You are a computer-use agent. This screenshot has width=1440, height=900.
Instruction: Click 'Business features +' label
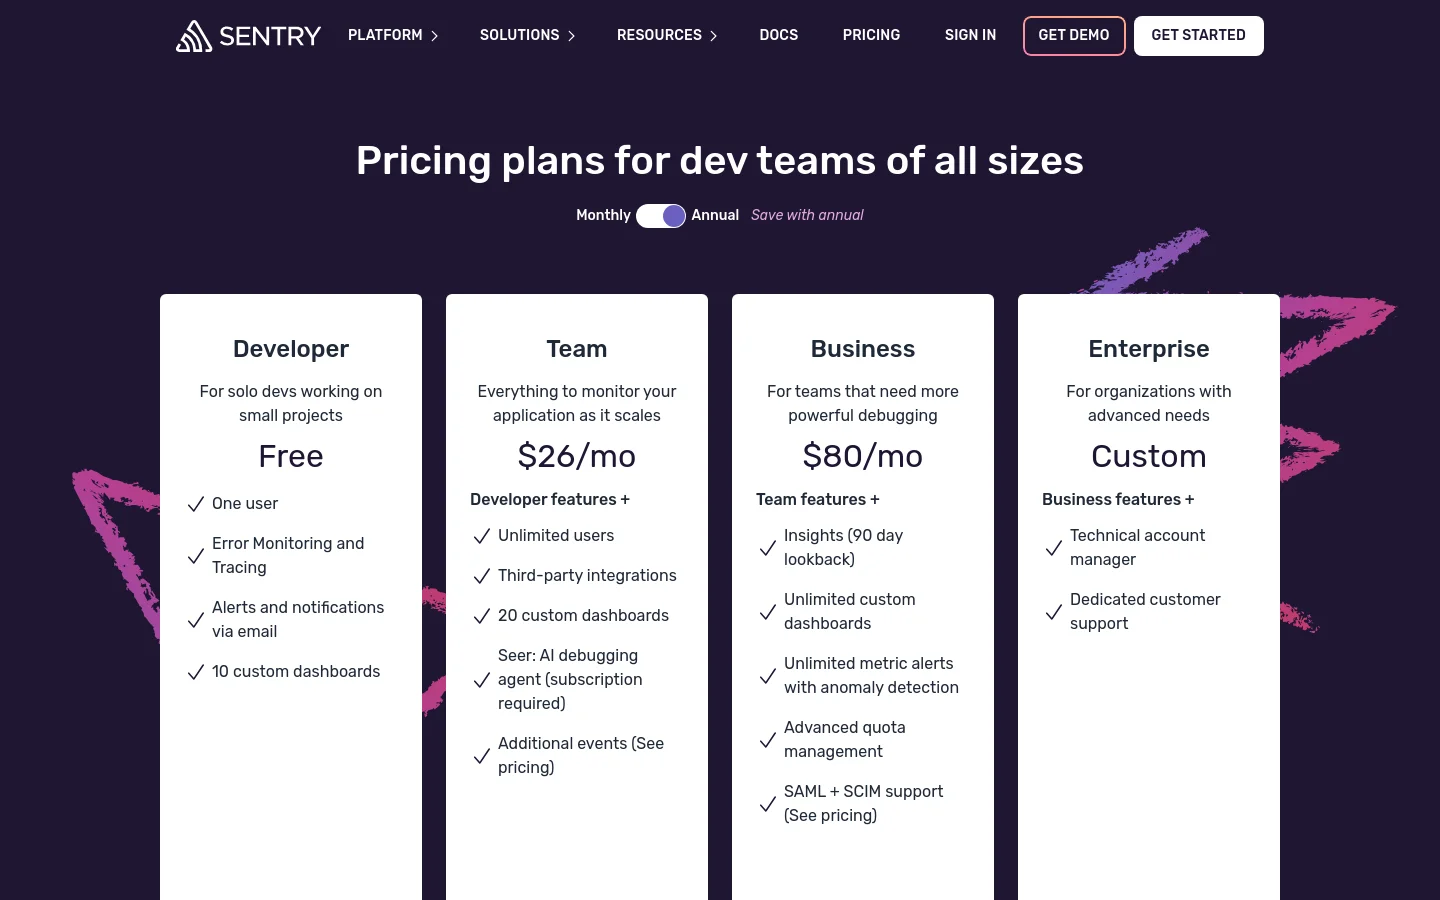point(1118,499)
